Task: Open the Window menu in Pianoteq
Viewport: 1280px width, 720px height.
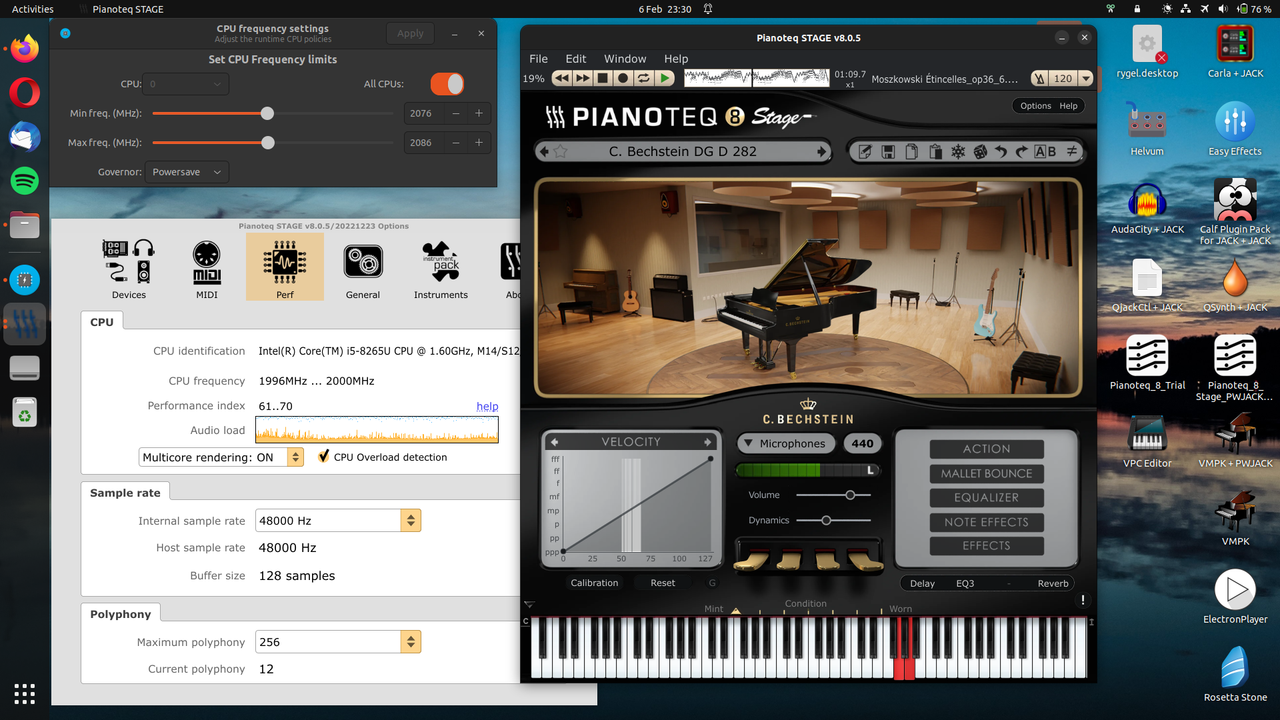Action: point(625,59)
